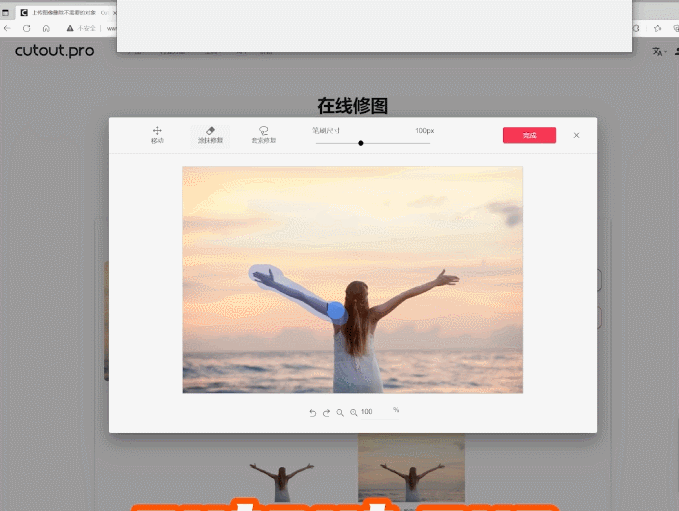Click the blue brush cursor circle
679x511 pixels.
pos(336,311)
